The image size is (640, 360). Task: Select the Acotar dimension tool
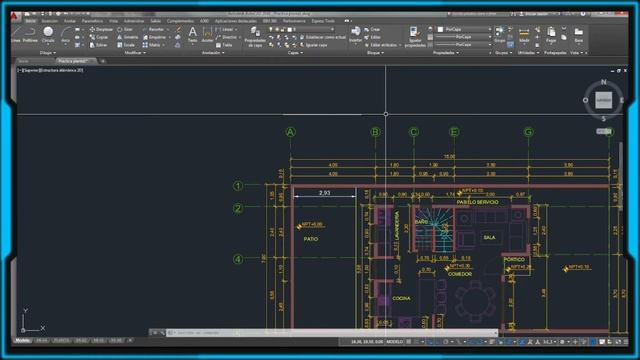[x=207, y=35]
